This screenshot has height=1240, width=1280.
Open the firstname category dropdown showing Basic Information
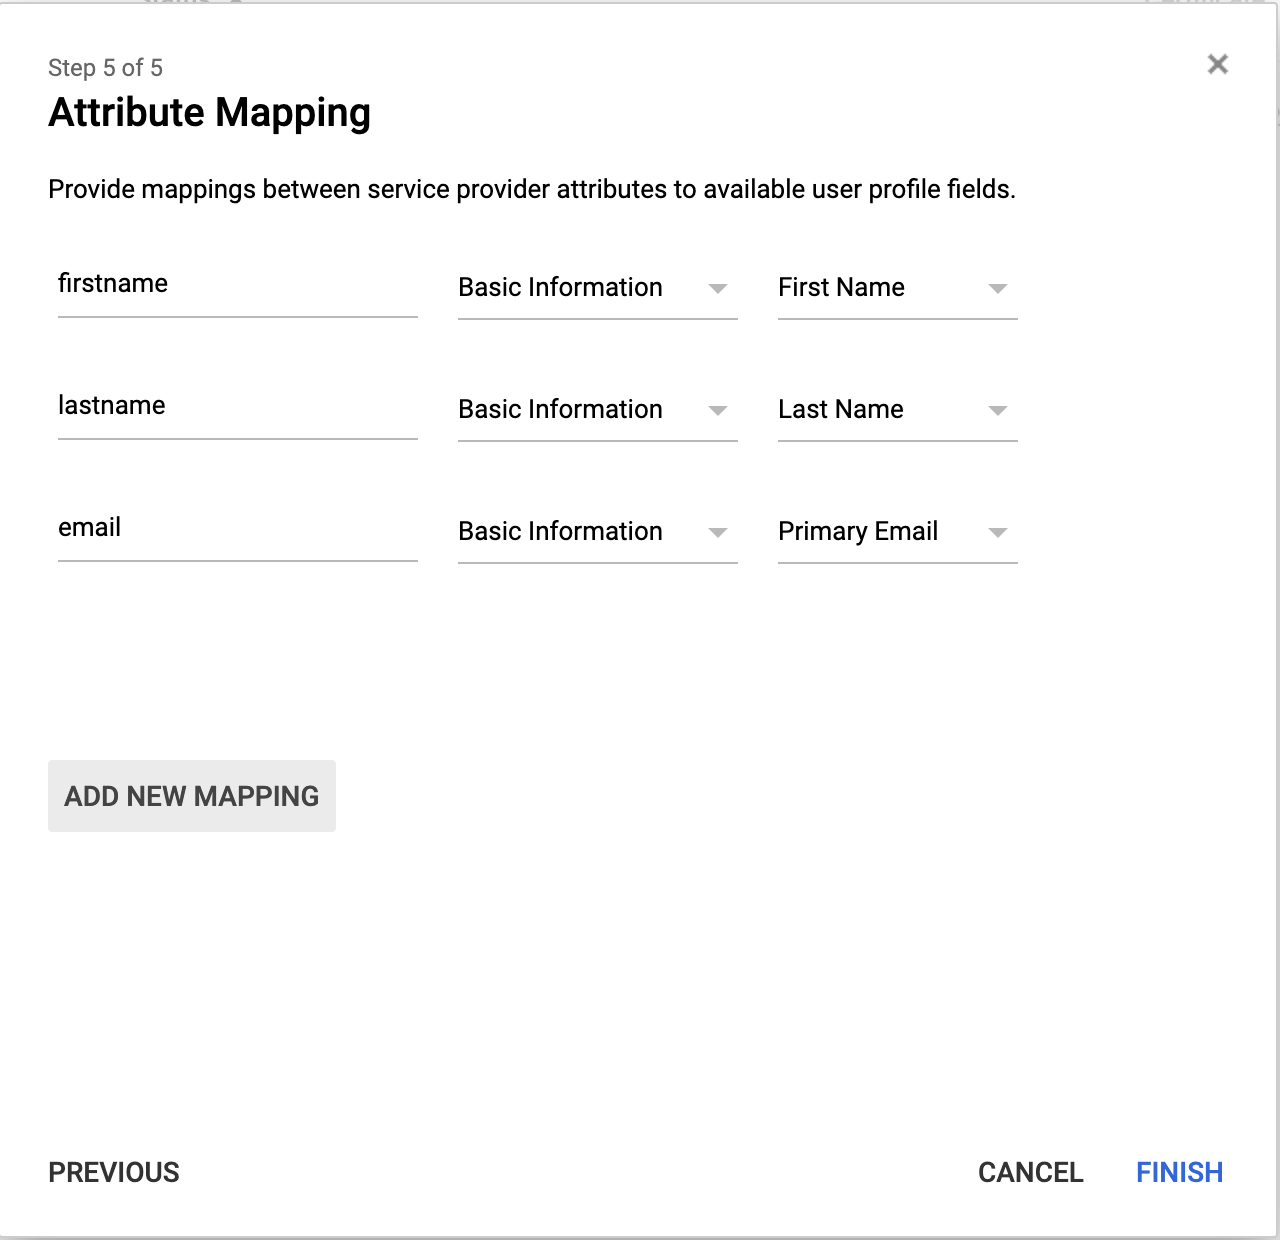click(597, 288)
